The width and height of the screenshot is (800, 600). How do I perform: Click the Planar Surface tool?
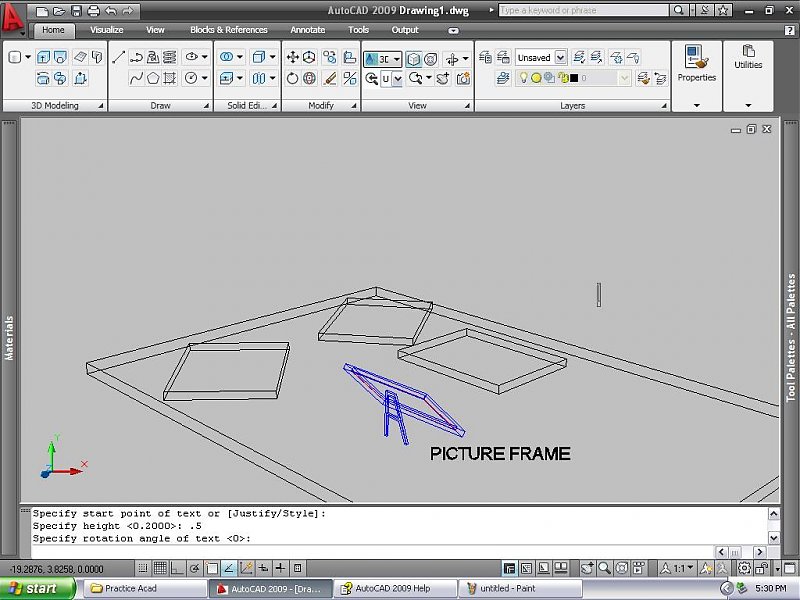click(80, 57)
